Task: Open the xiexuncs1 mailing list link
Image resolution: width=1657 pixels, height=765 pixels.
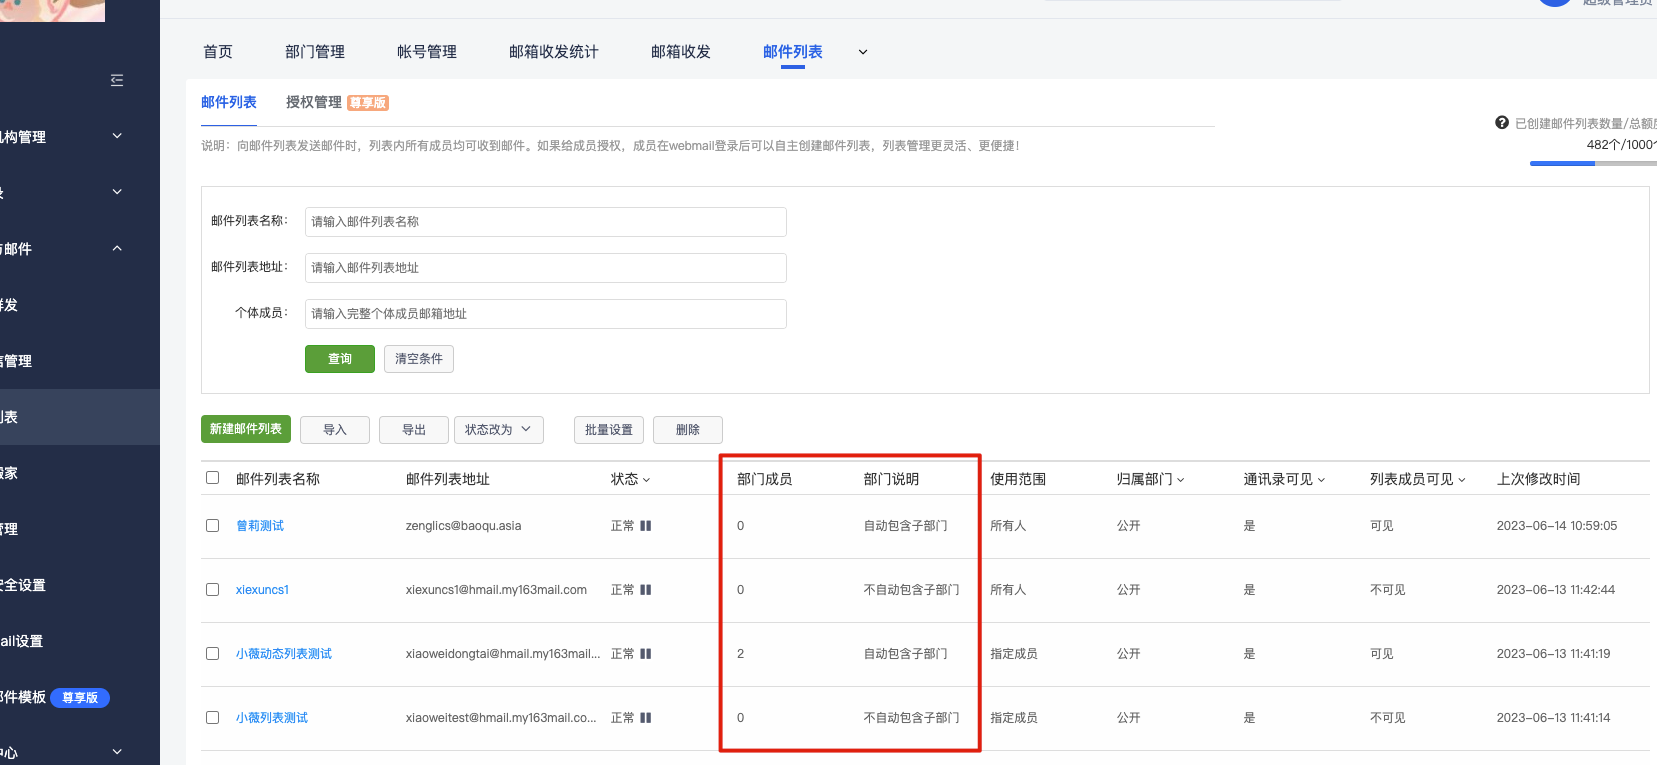Action: click(x=262, y=590)
